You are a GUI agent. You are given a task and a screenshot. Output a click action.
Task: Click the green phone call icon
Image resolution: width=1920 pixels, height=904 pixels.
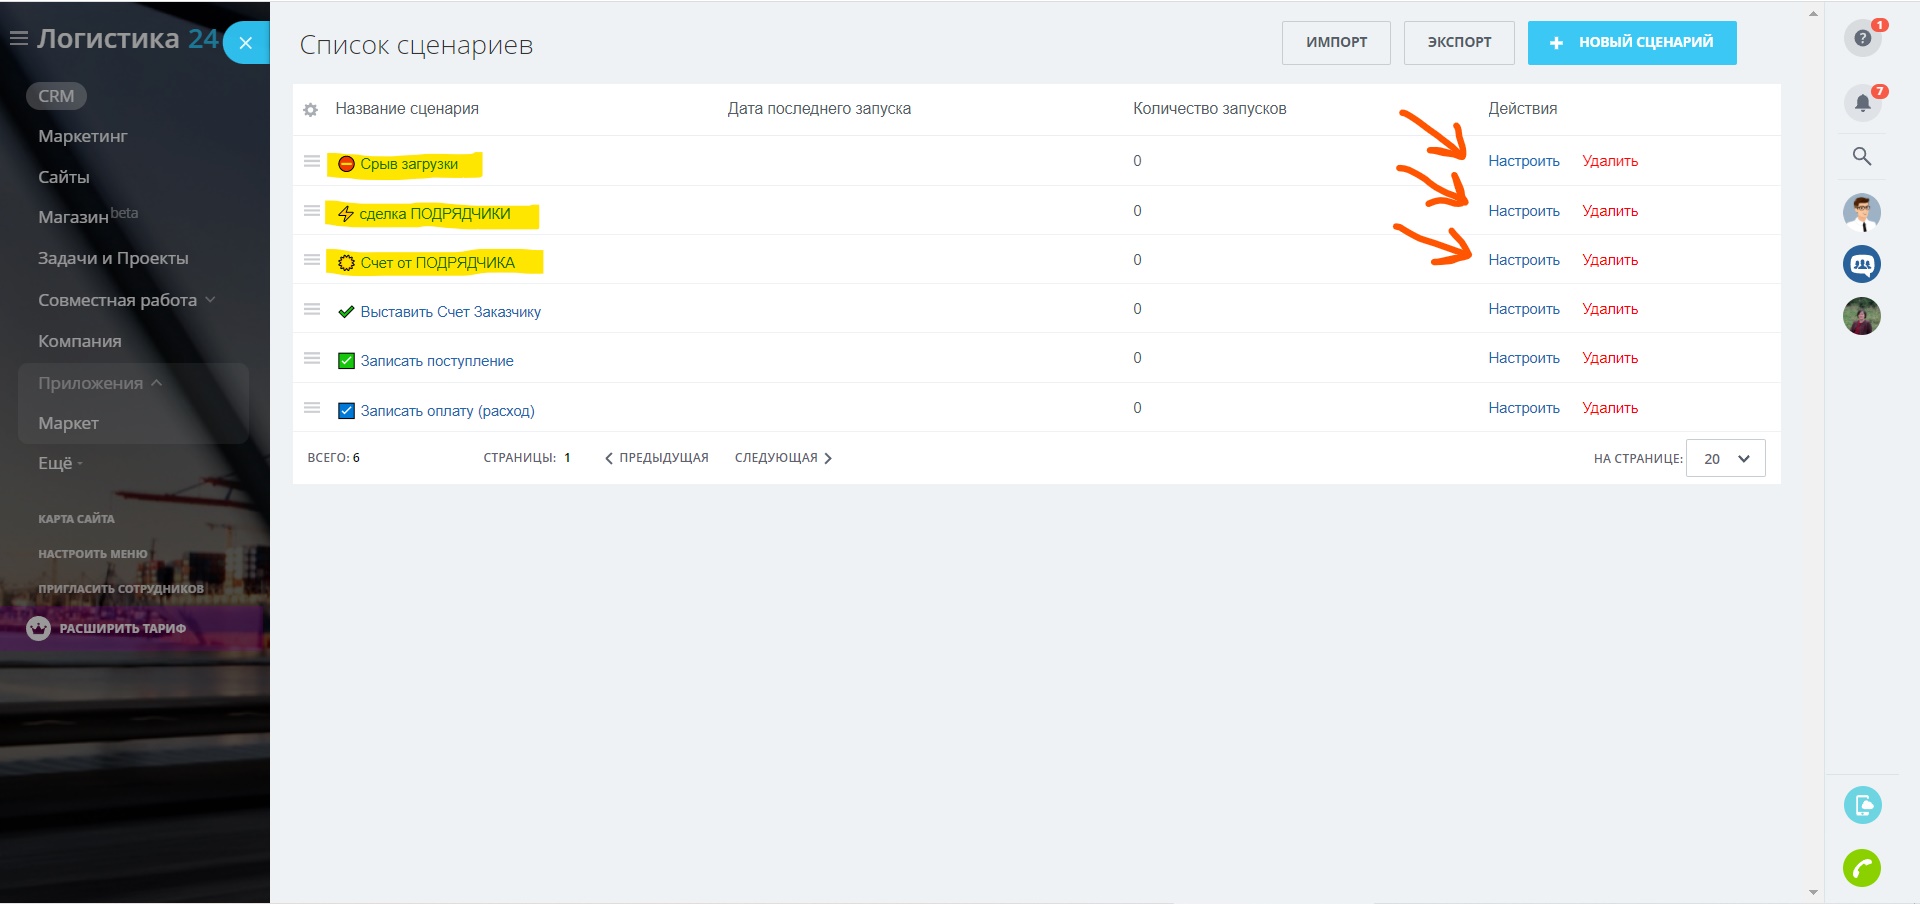coord(1862,868)
